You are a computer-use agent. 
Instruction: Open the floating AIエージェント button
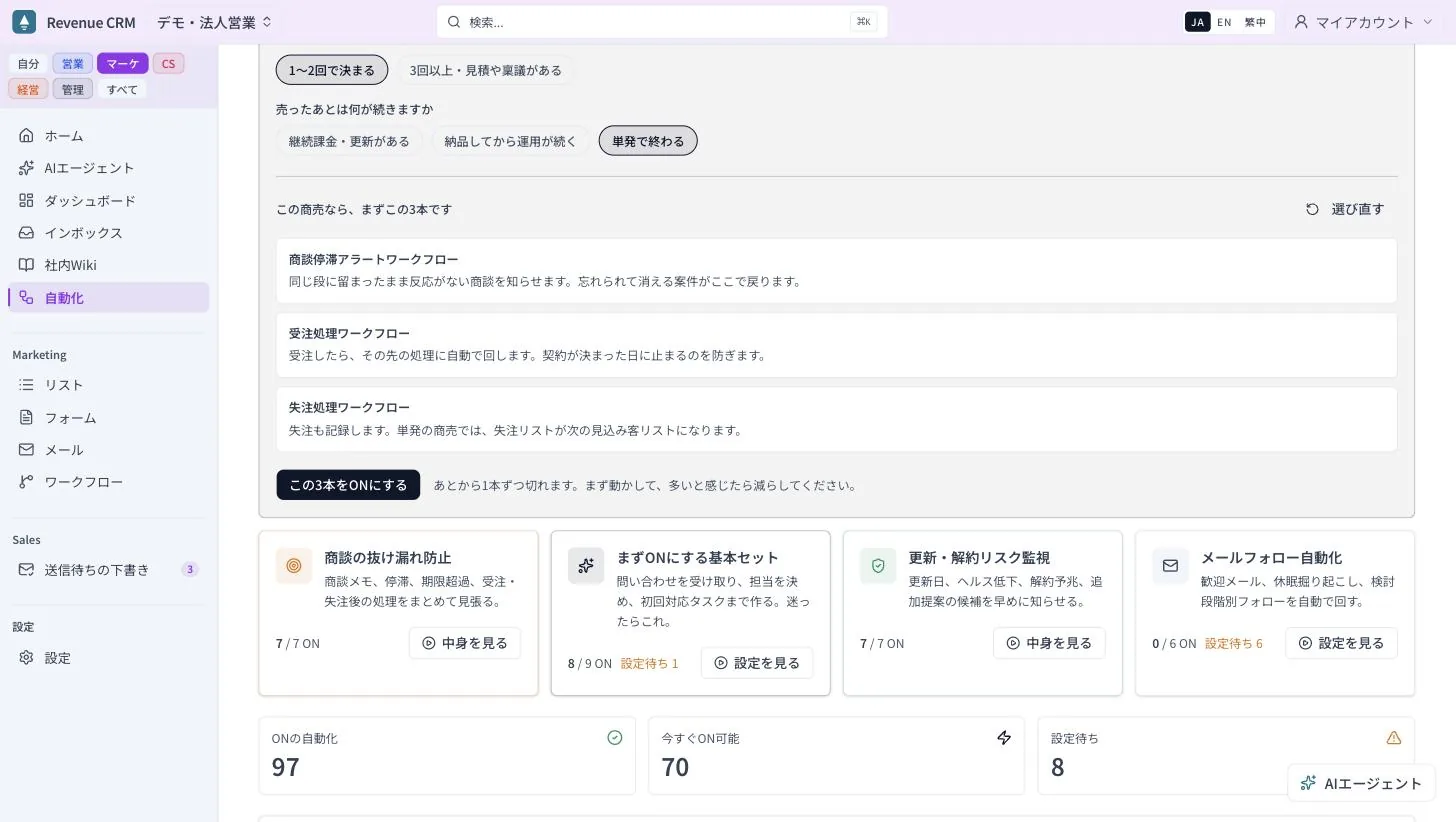point(1361,783)
